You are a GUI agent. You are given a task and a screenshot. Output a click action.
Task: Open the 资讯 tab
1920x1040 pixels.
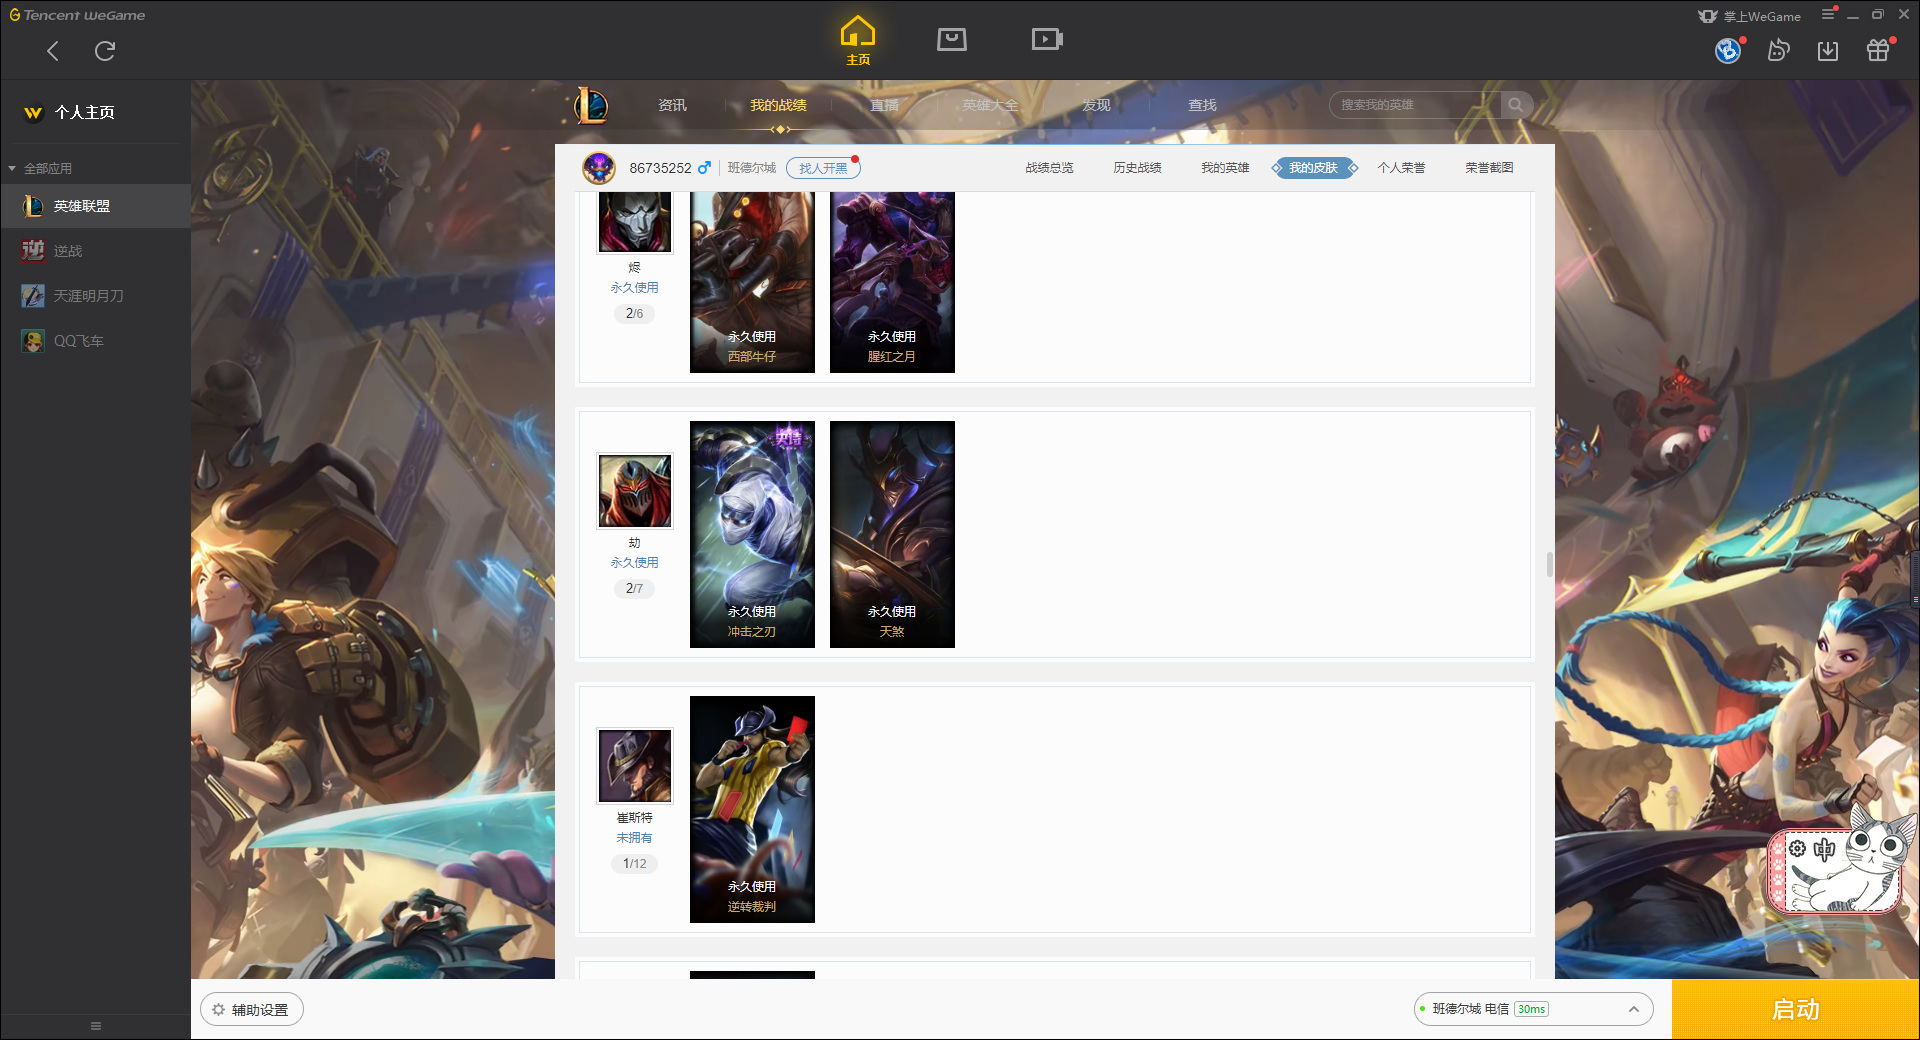point(672,105)
